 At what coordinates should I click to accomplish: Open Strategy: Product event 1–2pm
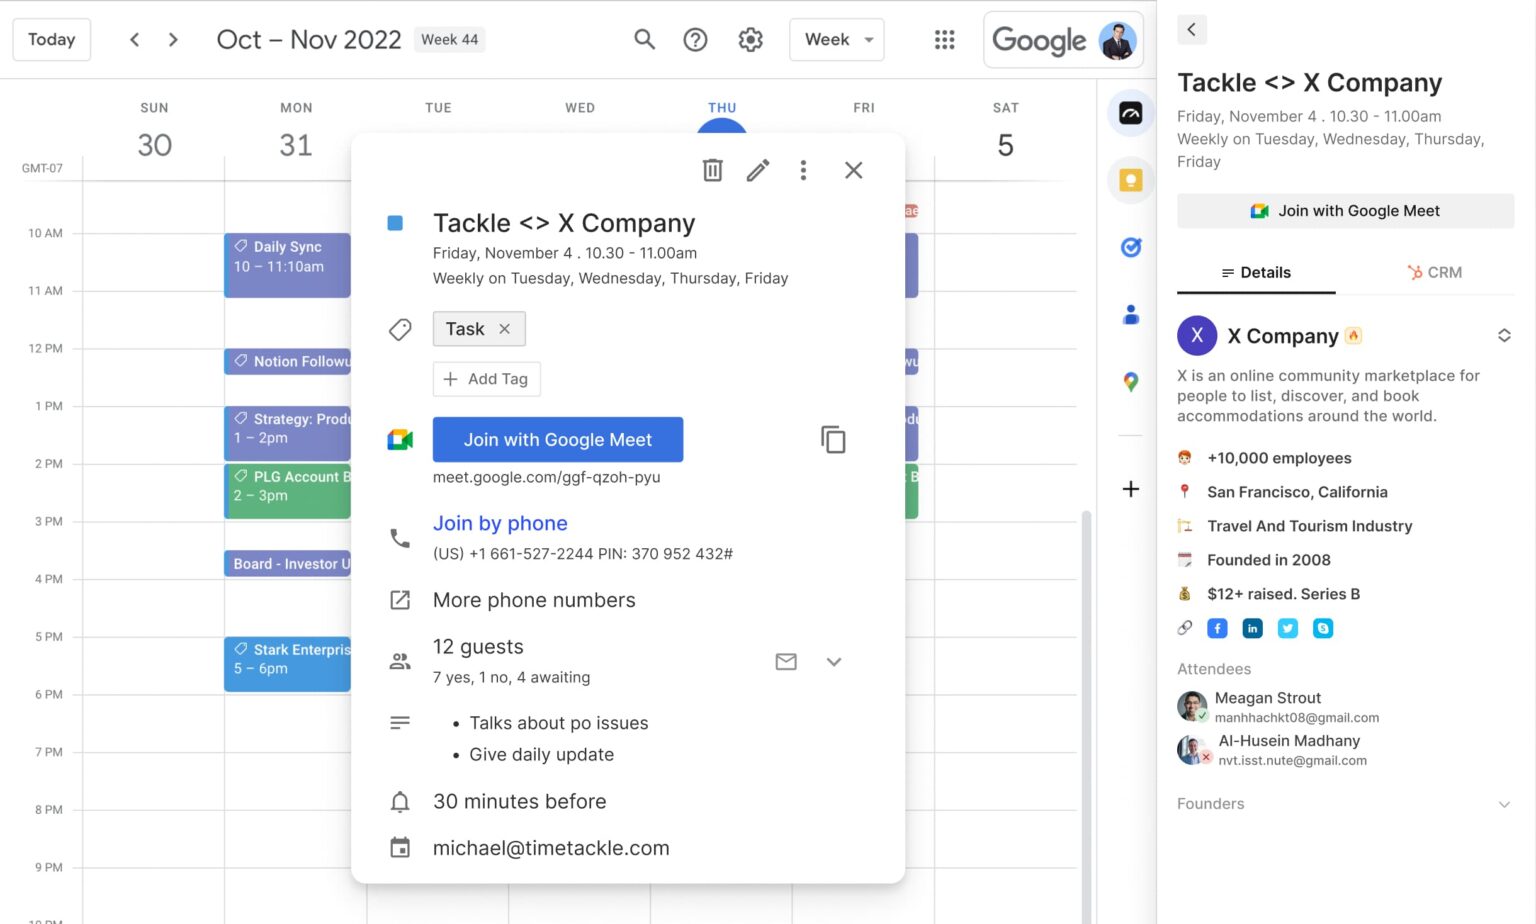pos(288,433)
